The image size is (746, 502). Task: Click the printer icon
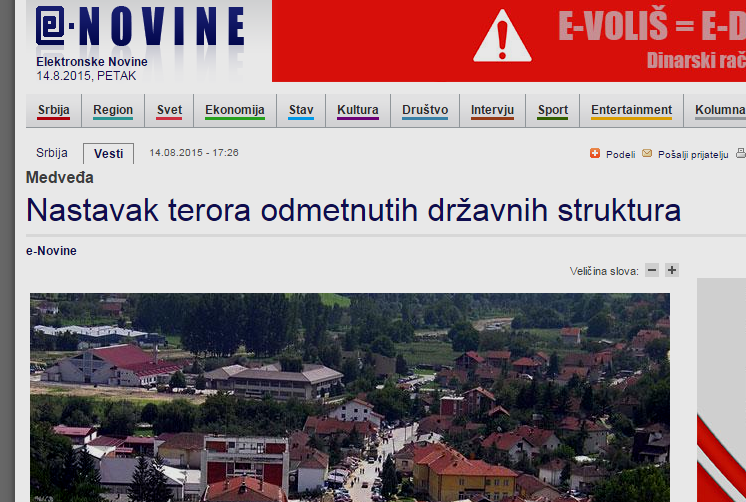(741, 153)
